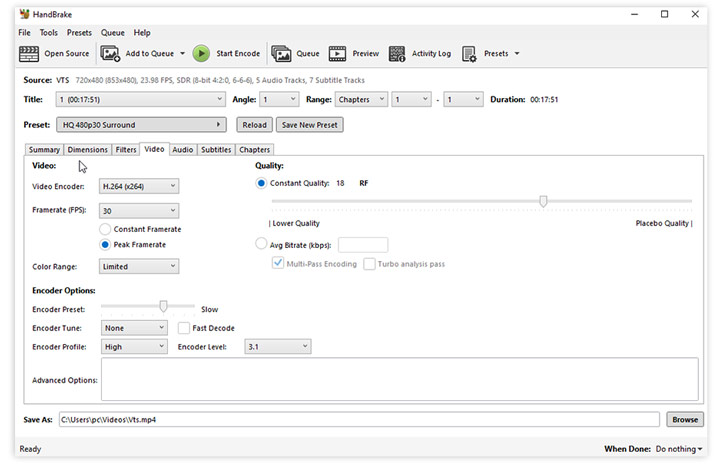720x466 pixels.
Task: Switch to the Chapters tab
Action: point(254,150)
